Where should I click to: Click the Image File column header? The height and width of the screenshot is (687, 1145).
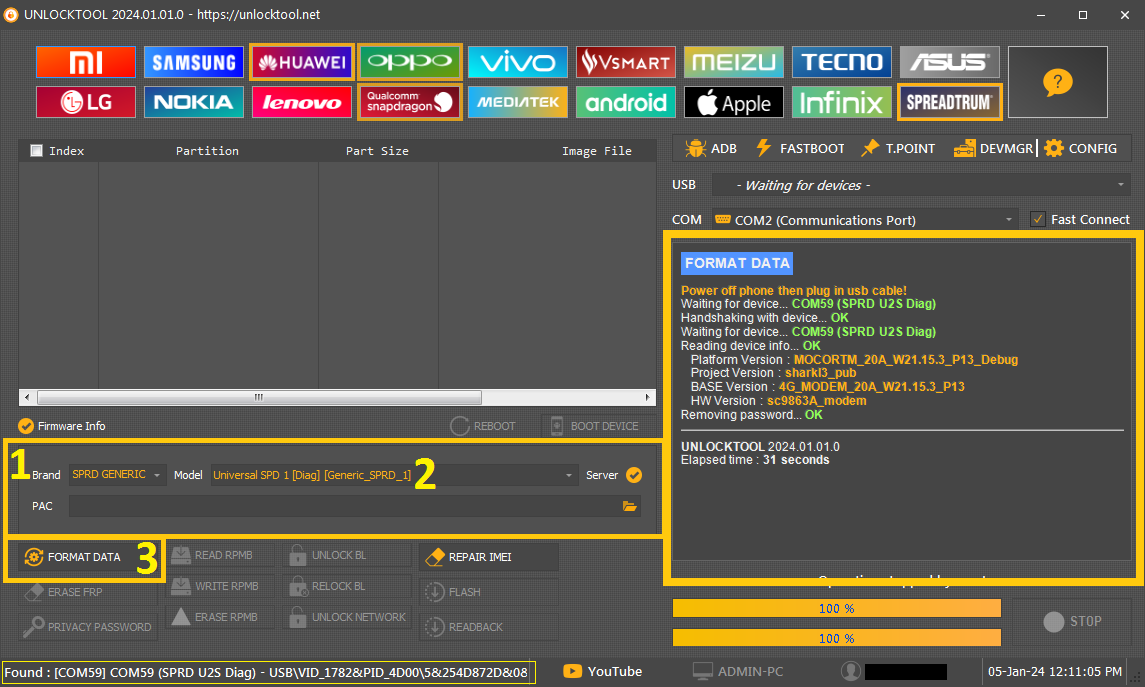[x=597, y=150]
